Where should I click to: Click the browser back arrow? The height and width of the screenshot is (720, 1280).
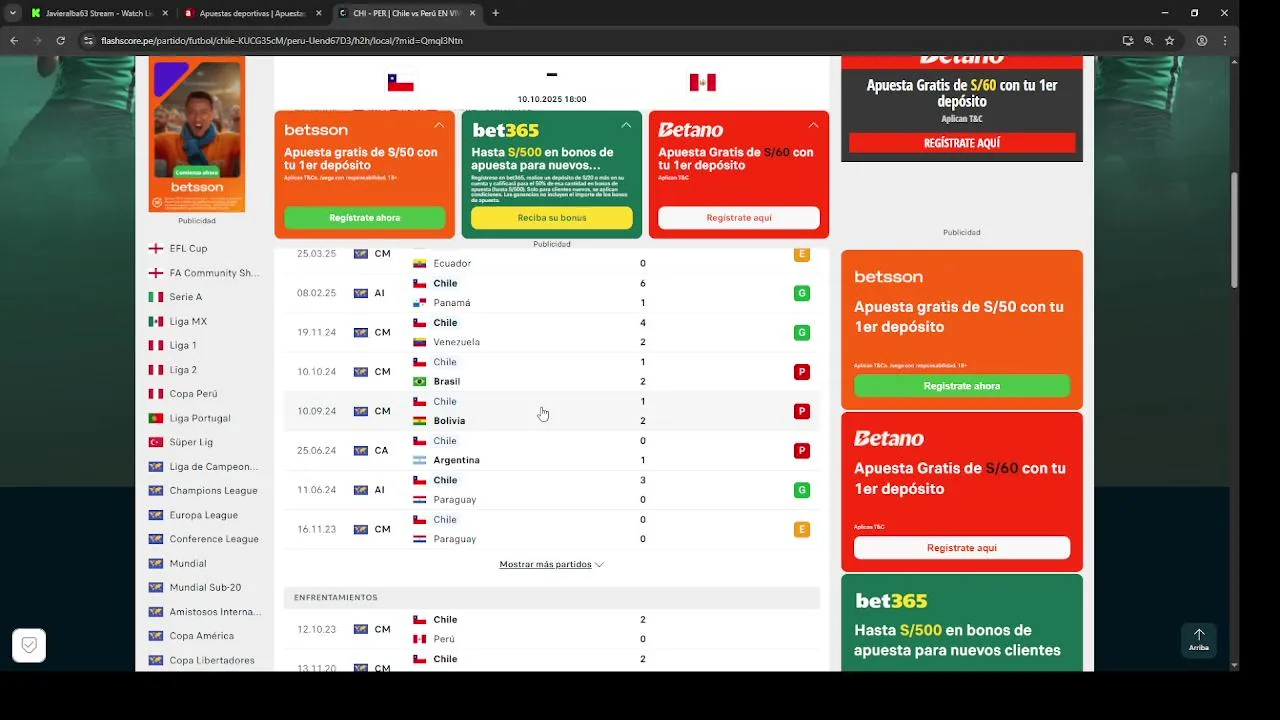pos(14,41)
